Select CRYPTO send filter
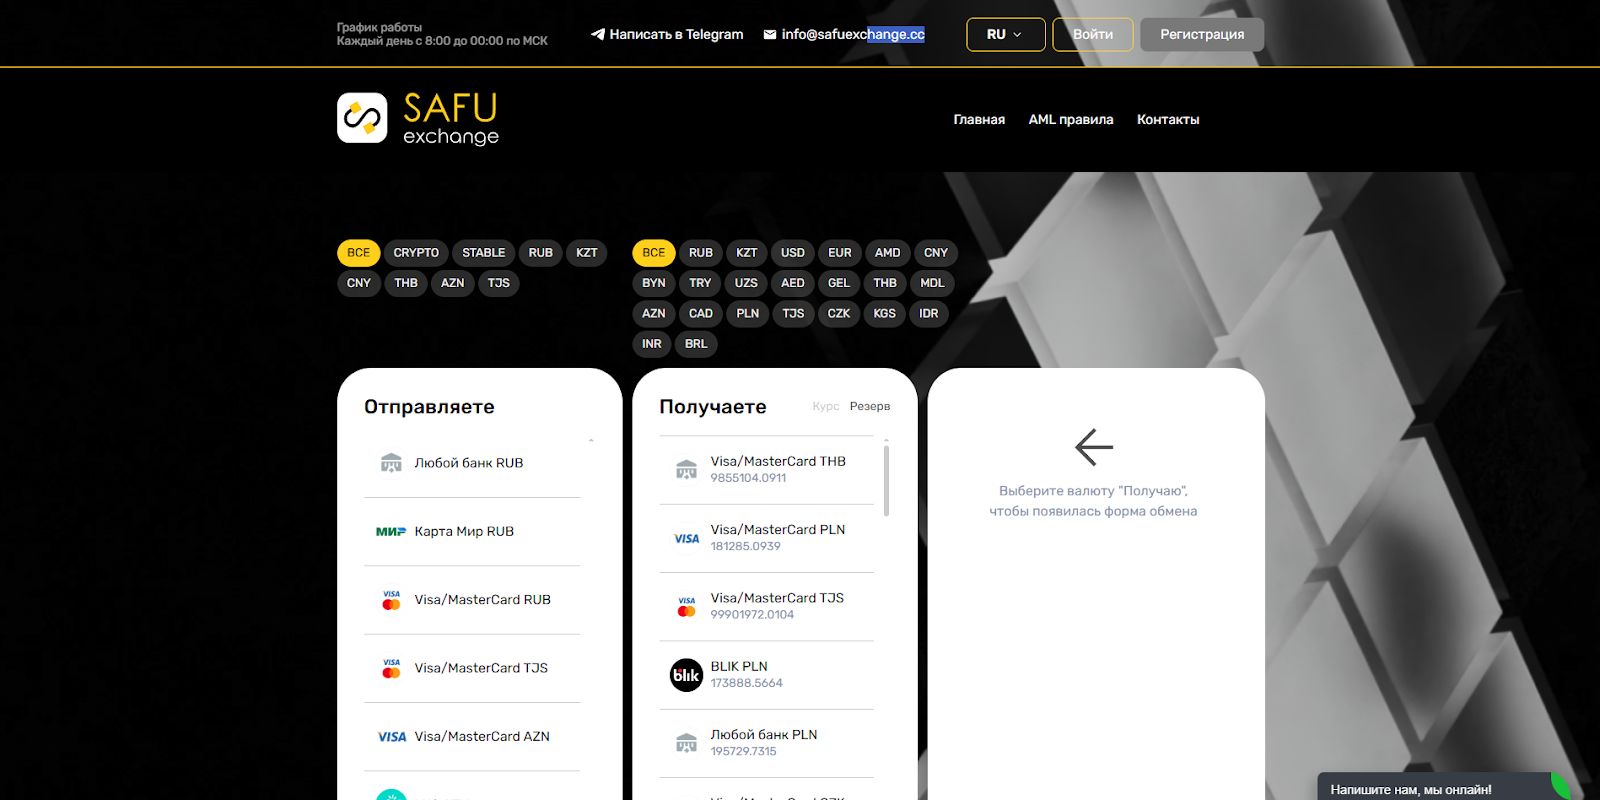The image size is (1600, 800). 416,253
